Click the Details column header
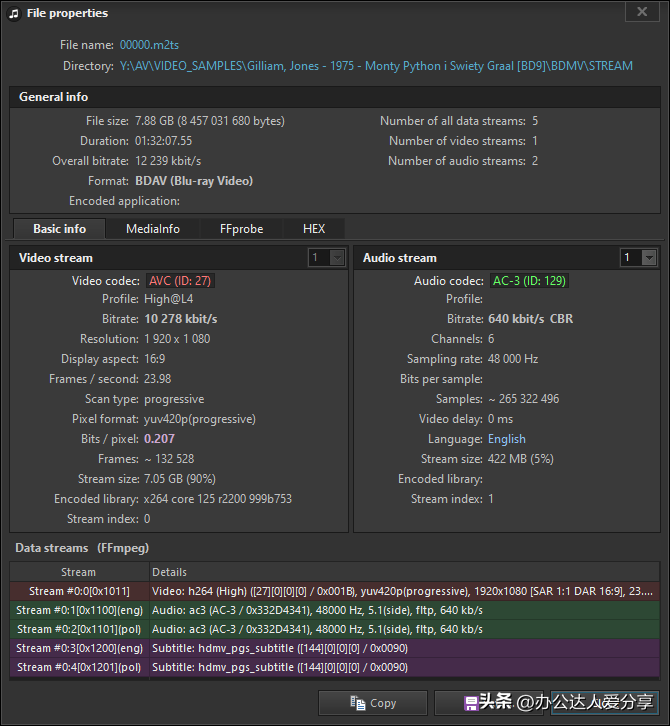 (x=170, y=573)
